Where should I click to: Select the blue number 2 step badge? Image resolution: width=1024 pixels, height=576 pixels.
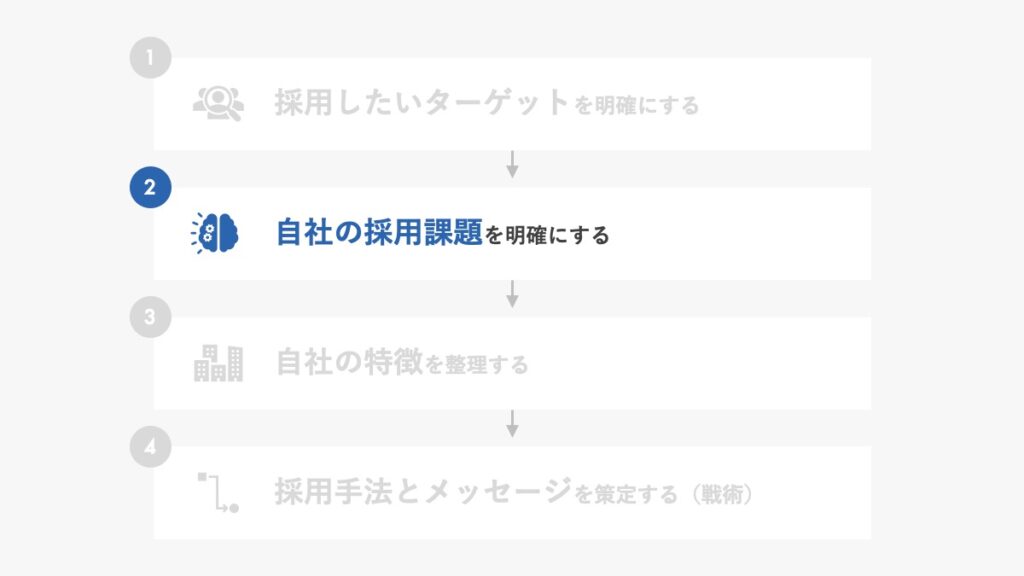click(x=150, y=188)
